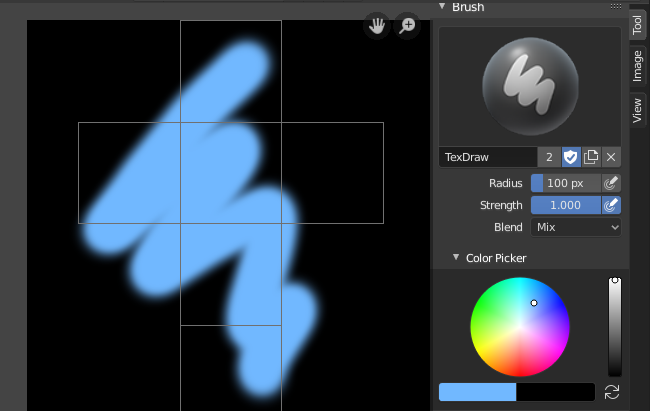Unlink the TexDraw brush with X

point(611,157)
